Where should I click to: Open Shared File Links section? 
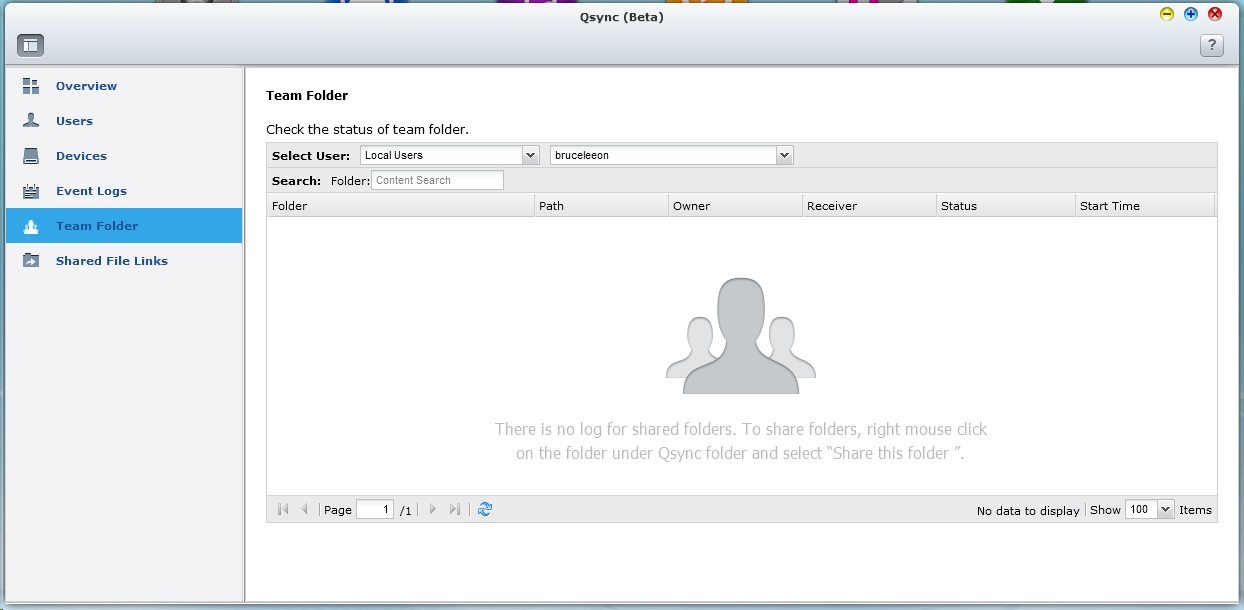[x=124, y=261]
